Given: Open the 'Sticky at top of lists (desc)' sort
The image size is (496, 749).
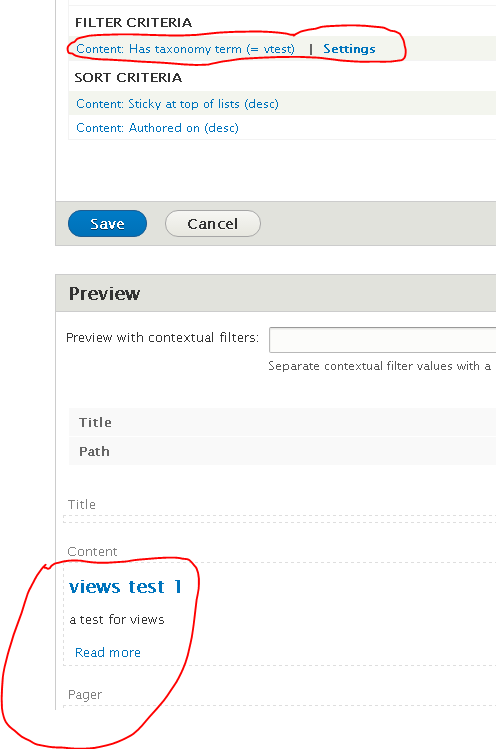Looking at the screenshot, I should click(177, 104).
